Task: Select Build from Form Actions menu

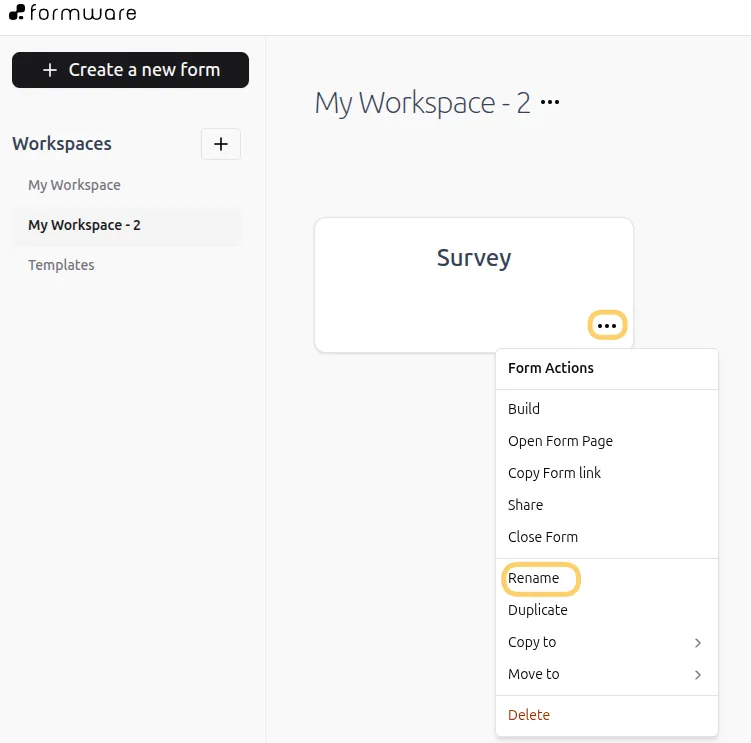Action: [524, 409]
